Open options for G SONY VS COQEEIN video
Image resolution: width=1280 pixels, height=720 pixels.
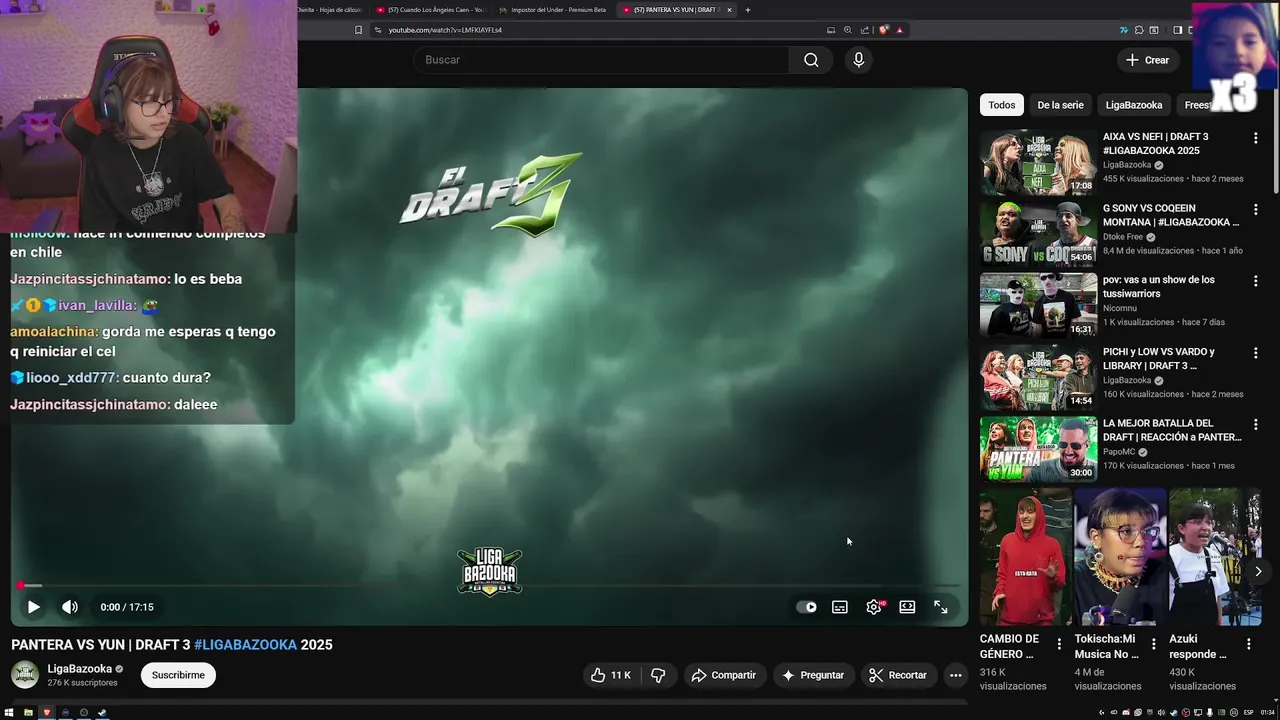pyautogui.click(x=1256, y=210)
